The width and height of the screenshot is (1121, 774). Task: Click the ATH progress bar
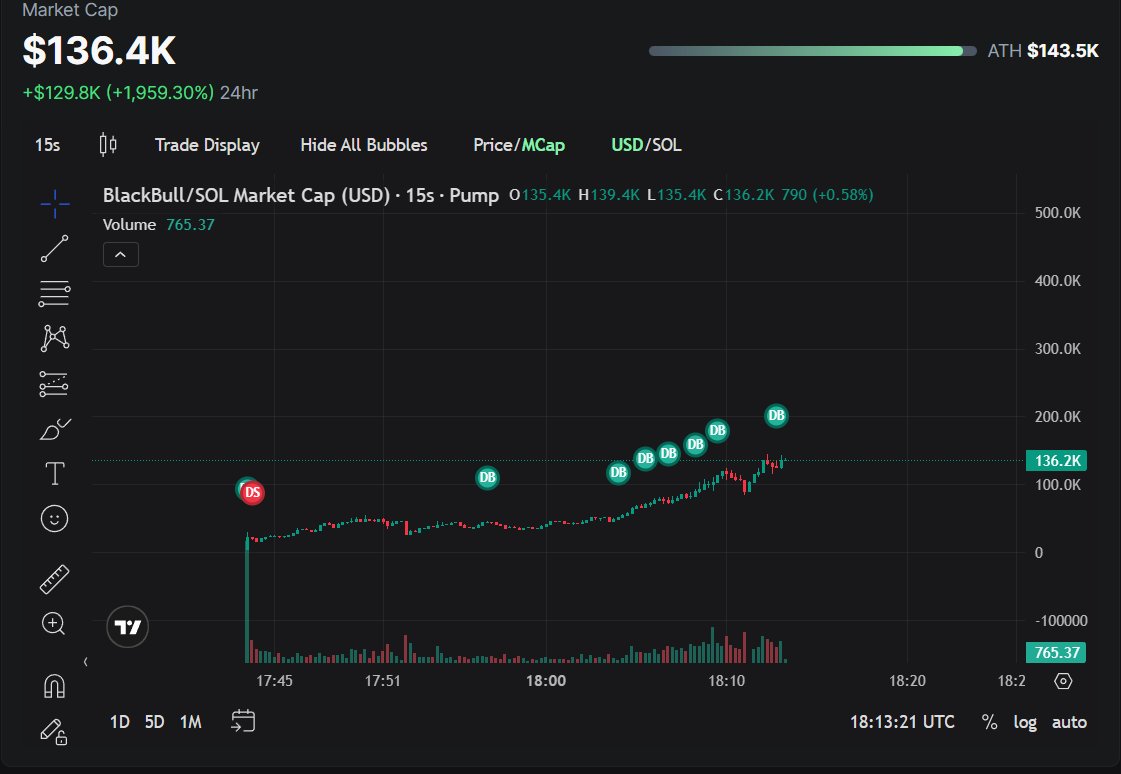pos(810,50)
